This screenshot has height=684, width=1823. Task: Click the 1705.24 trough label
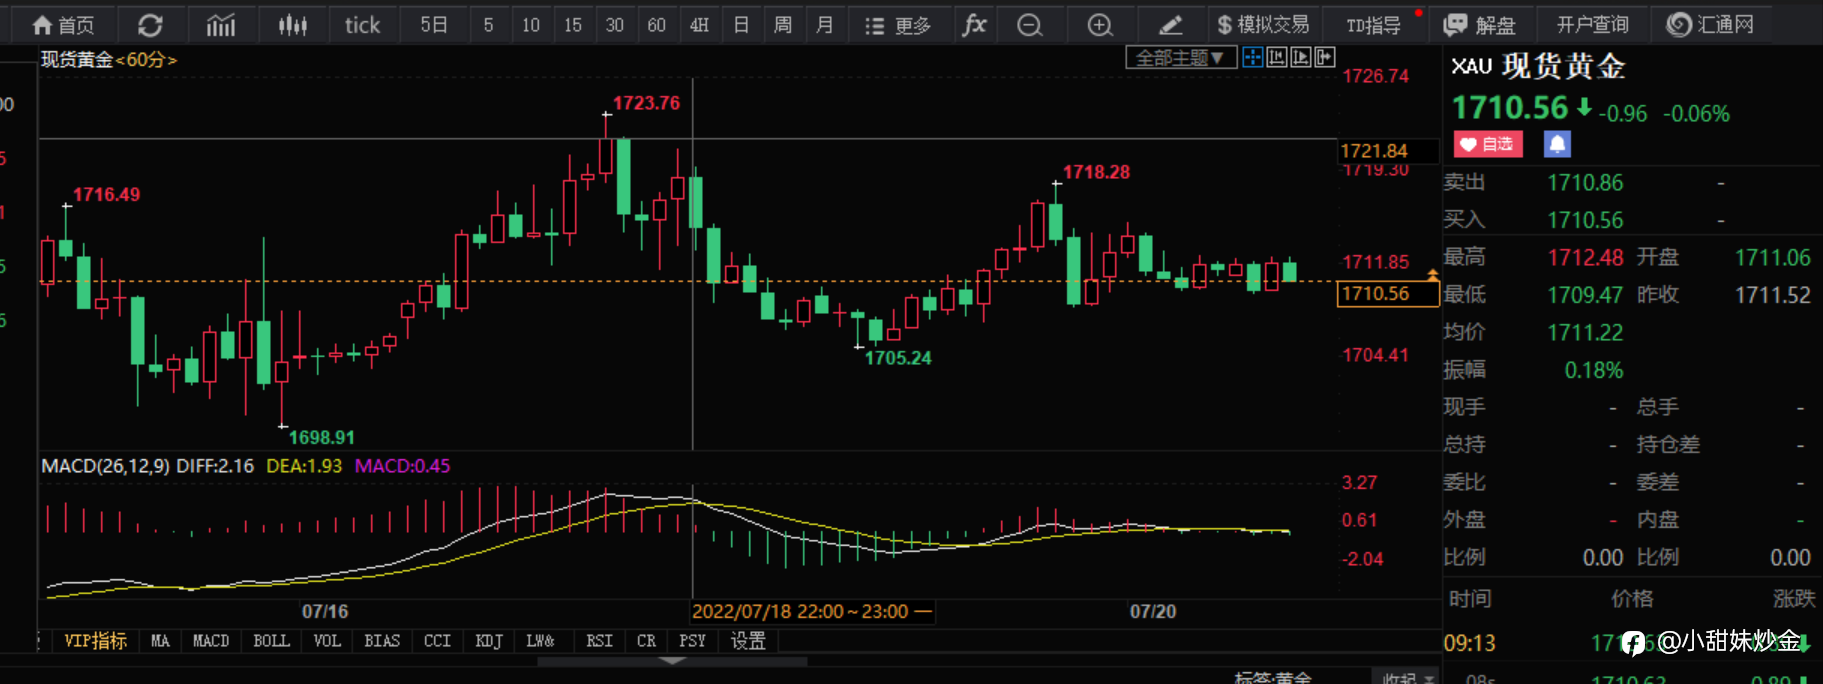[x=898, y=358]
